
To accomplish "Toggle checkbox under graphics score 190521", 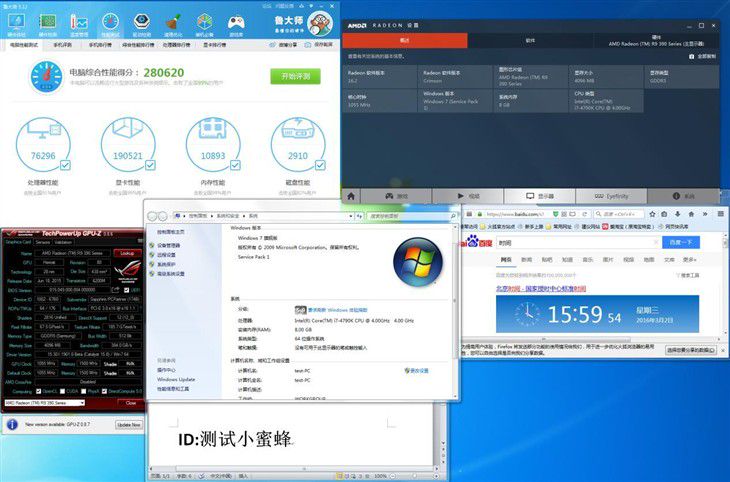I will coord(150,165).
